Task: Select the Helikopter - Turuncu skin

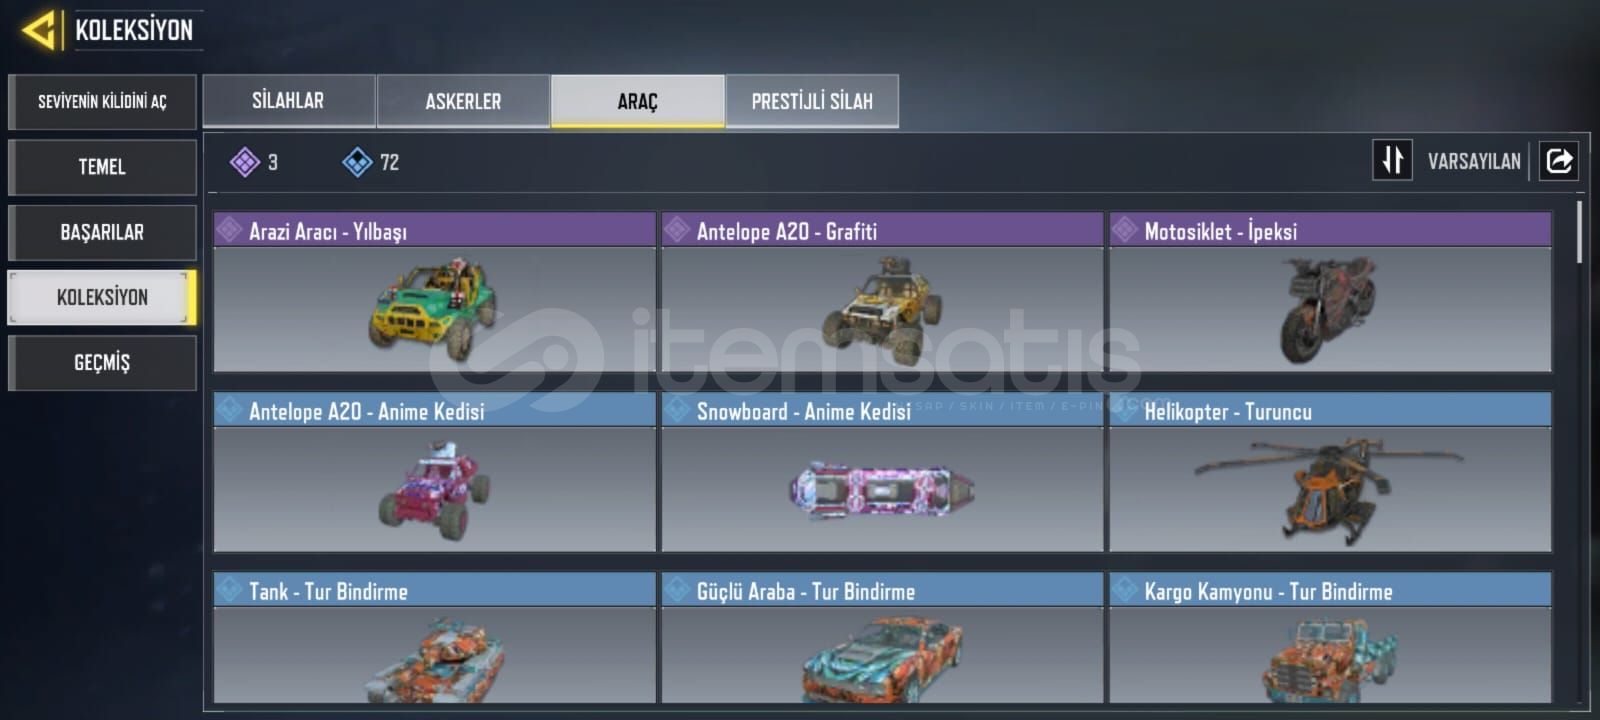Action: coord(1330,472)
